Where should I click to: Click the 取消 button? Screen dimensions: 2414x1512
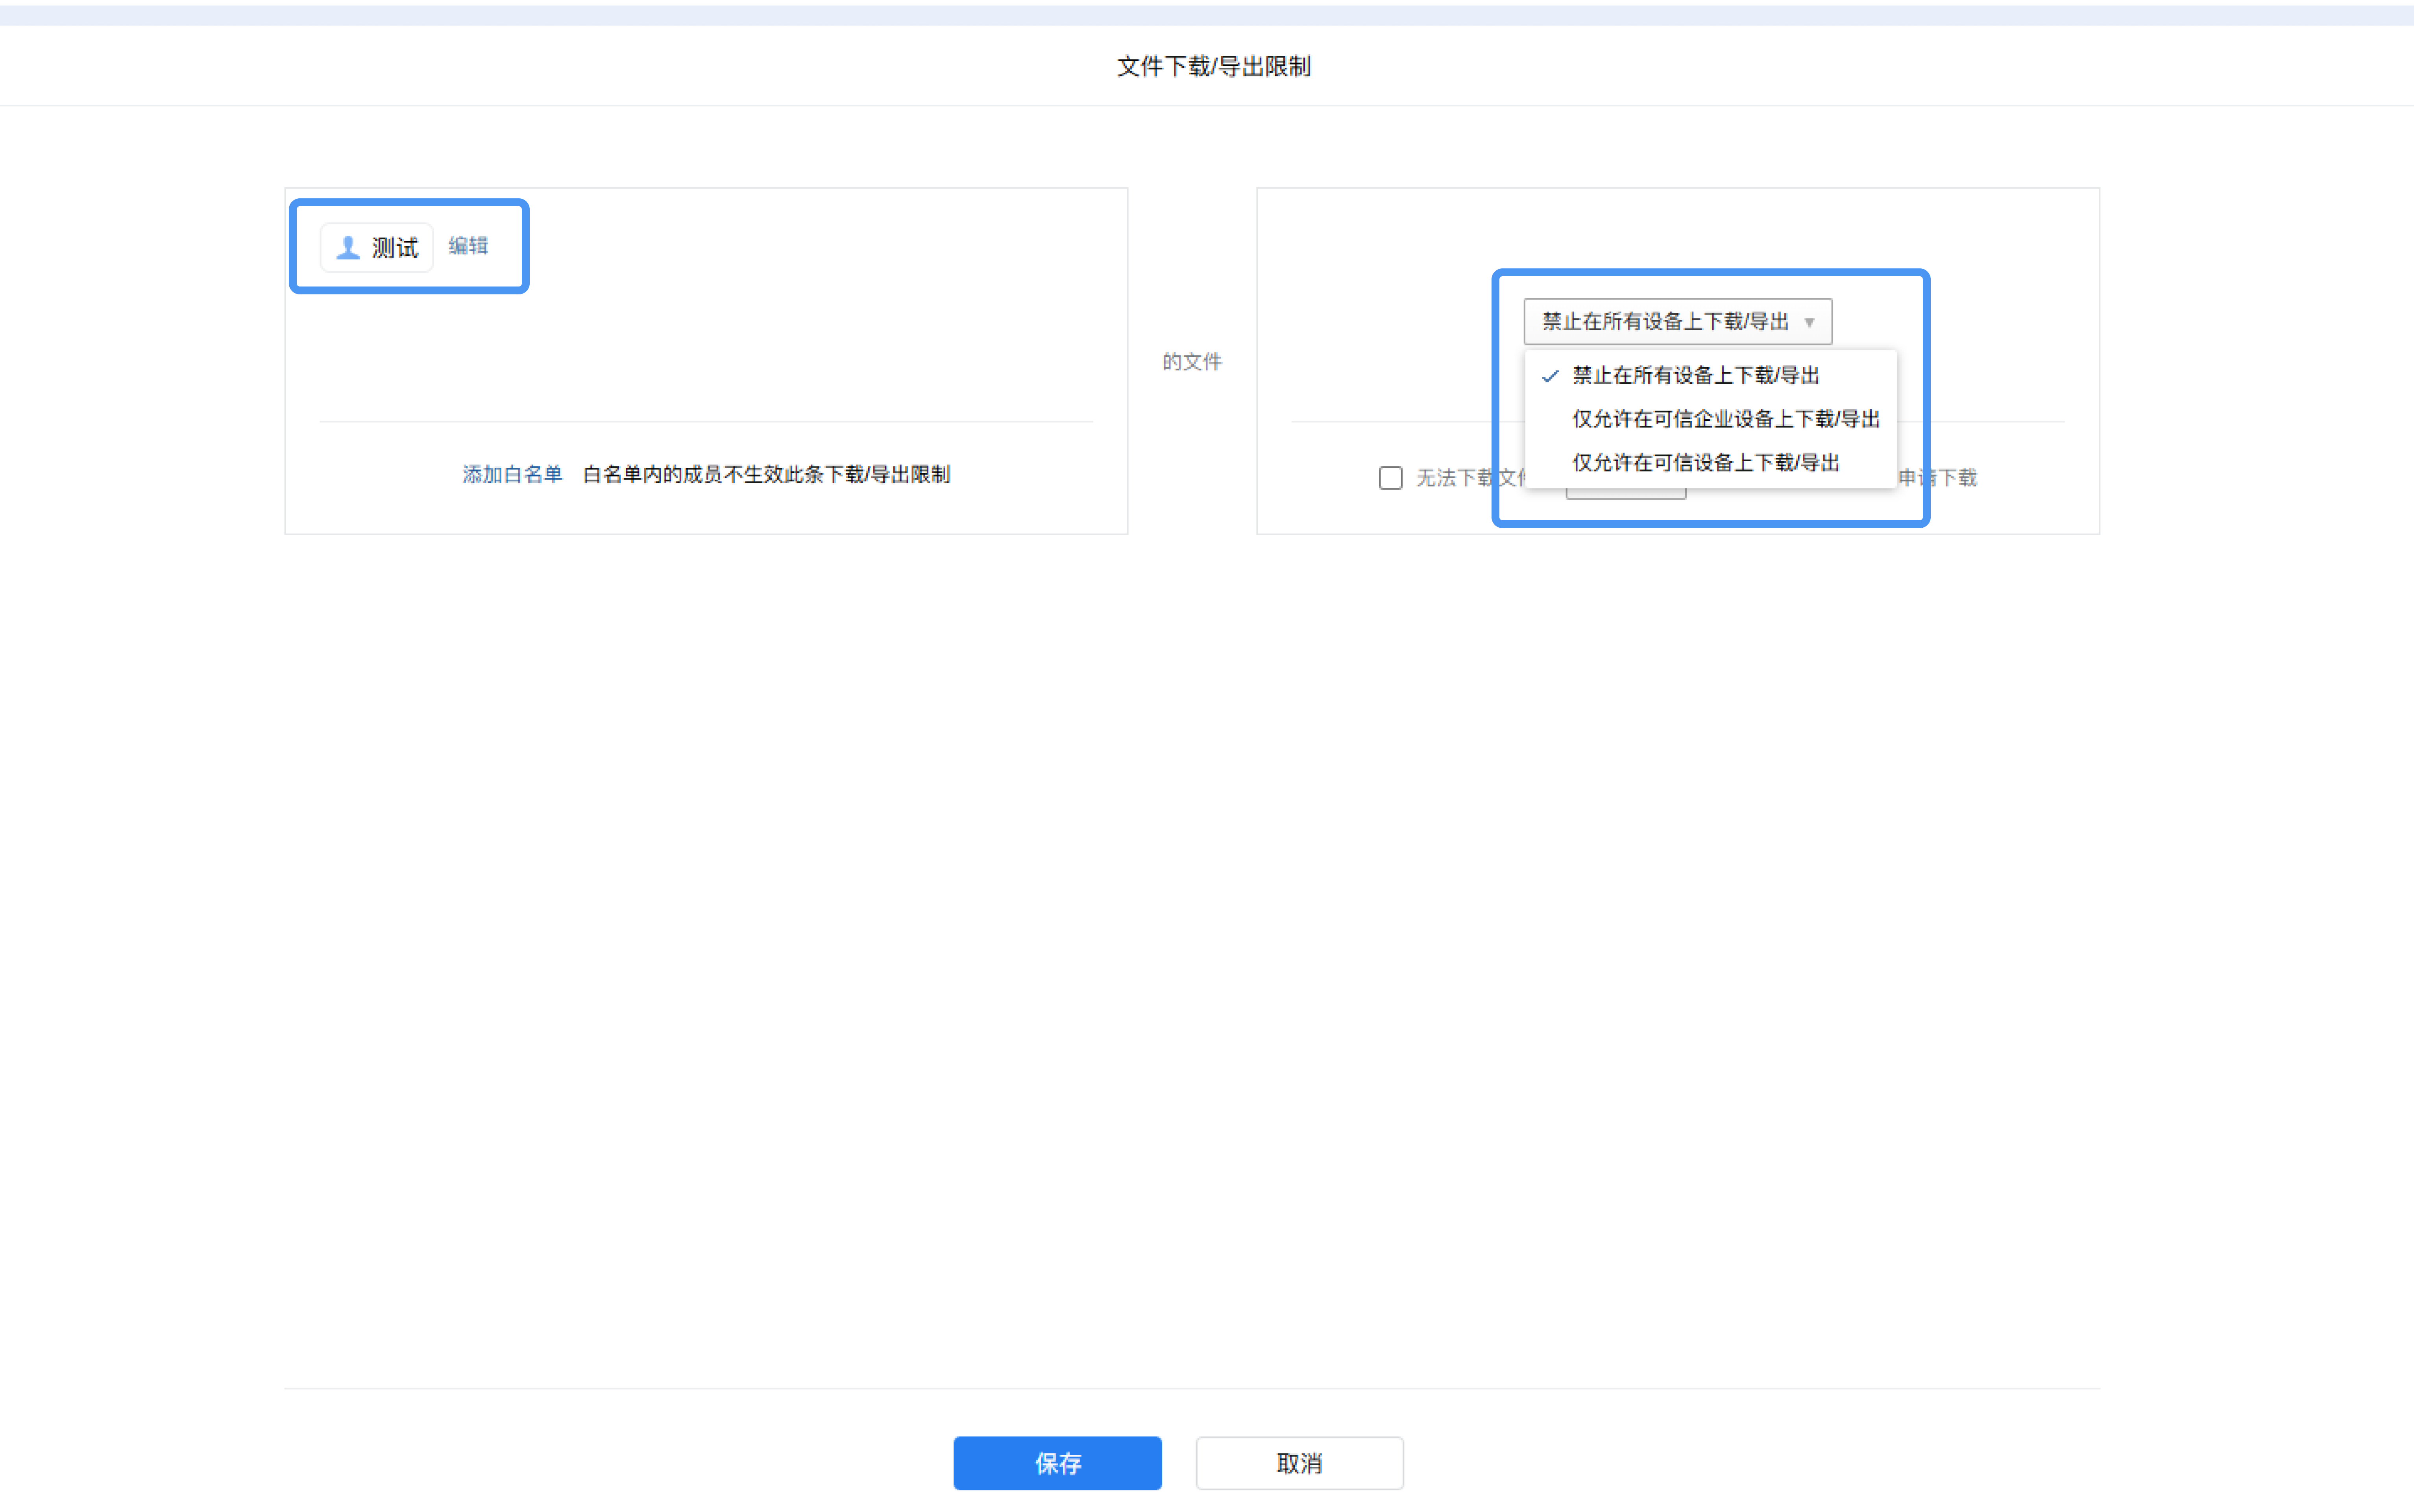[x=1299, y=1463]
